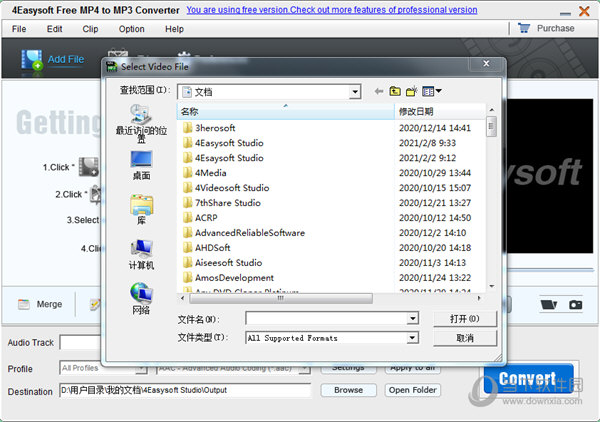Click the Convert button
This screenshot has width=600, height=422.
[x=528, y=378]
